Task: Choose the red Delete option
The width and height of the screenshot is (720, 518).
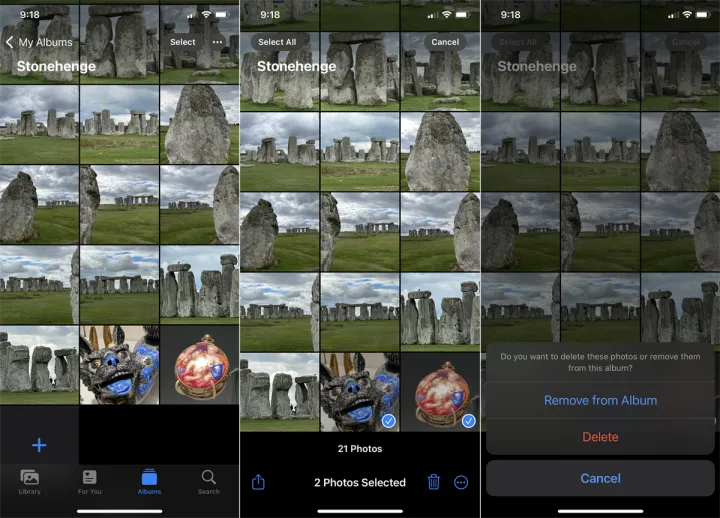Action: coord(600,437)
